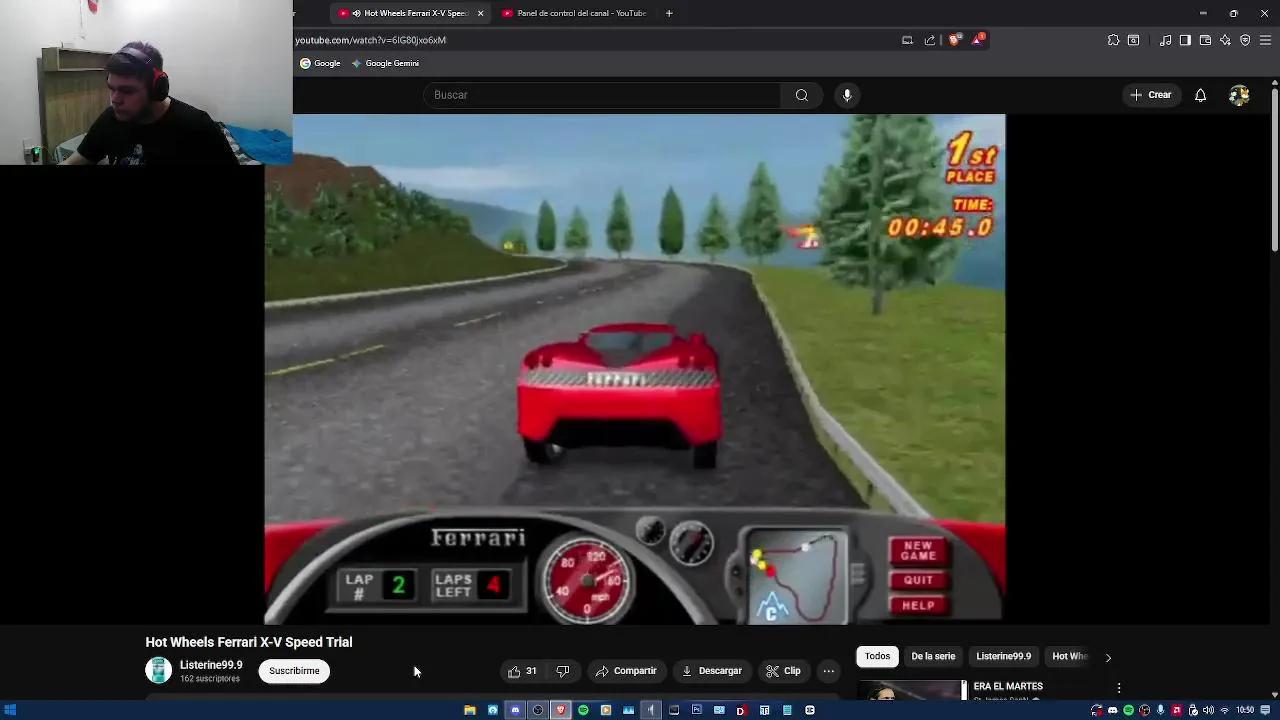The width and height of the screenshot is (1280, 720).
Task: Open the Brave Wallet icon
Action: point(1205,40)
